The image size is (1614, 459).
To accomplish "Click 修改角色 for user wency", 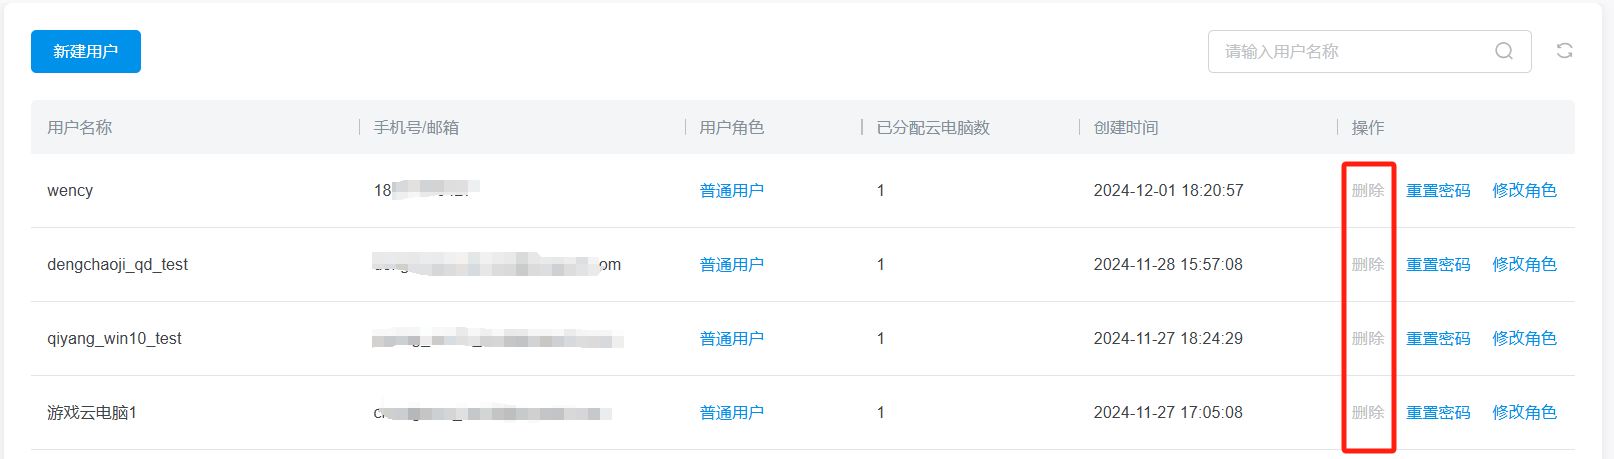I will click(x=1524, y=190).
